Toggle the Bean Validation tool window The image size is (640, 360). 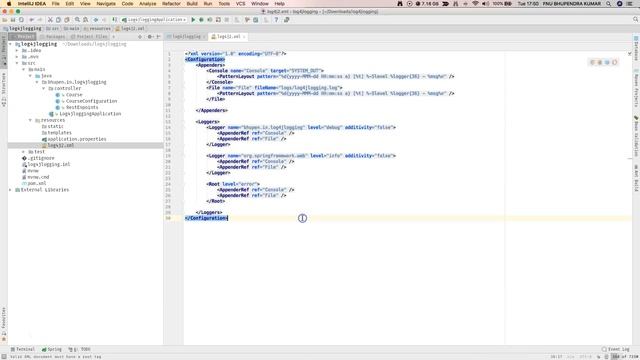pos(636,136)
